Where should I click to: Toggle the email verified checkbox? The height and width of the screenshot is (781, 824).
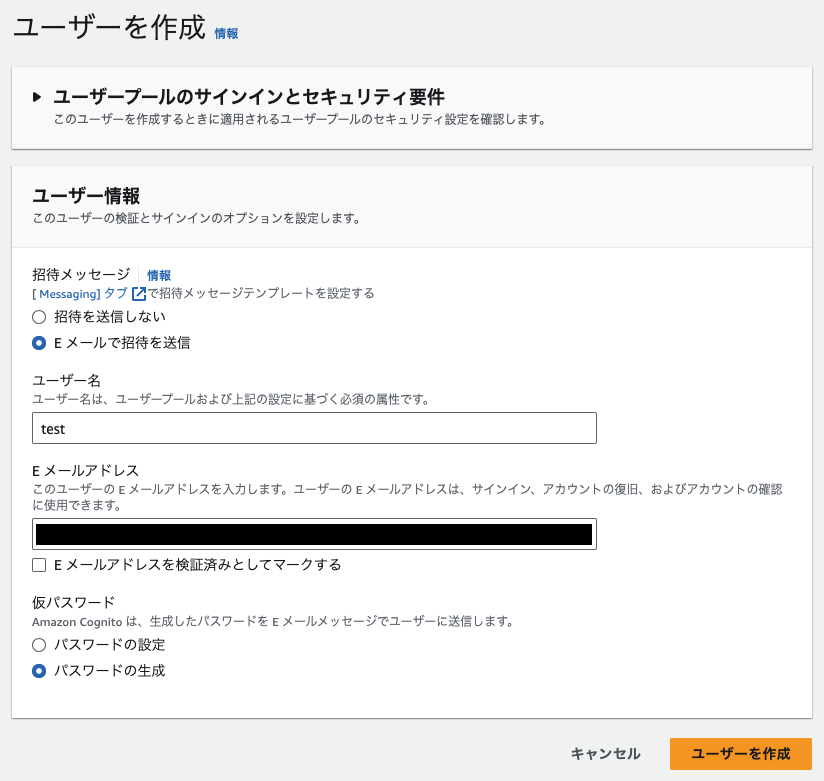point(38,565)
